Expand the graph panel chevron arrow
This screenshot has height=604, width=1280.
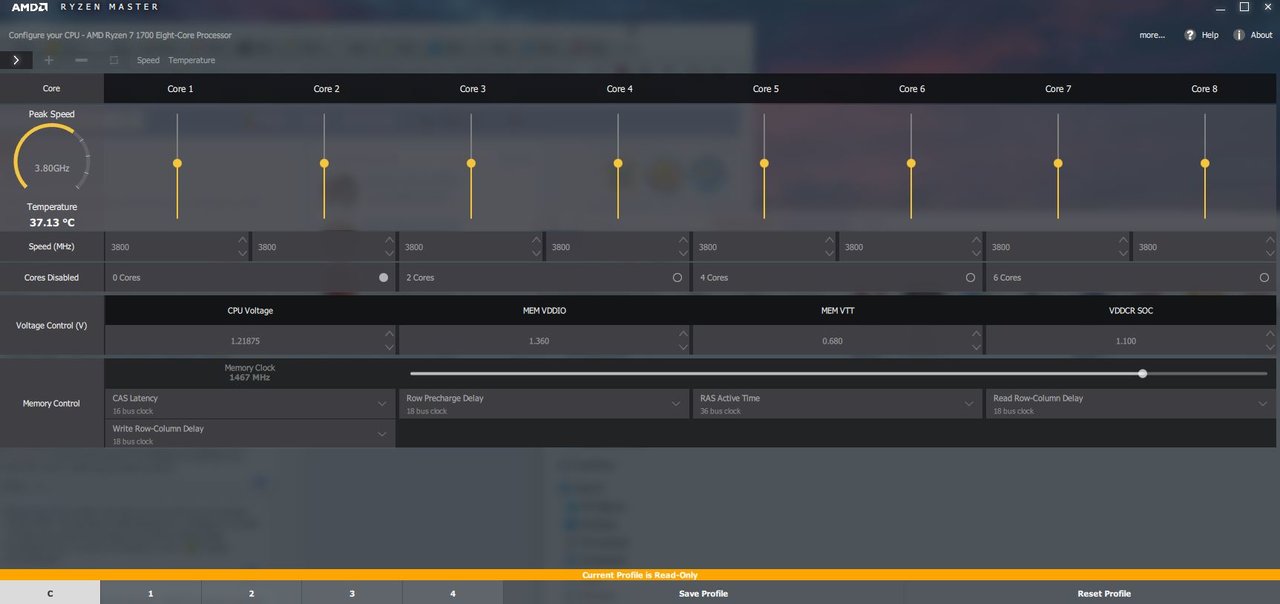tap(16, 60)
